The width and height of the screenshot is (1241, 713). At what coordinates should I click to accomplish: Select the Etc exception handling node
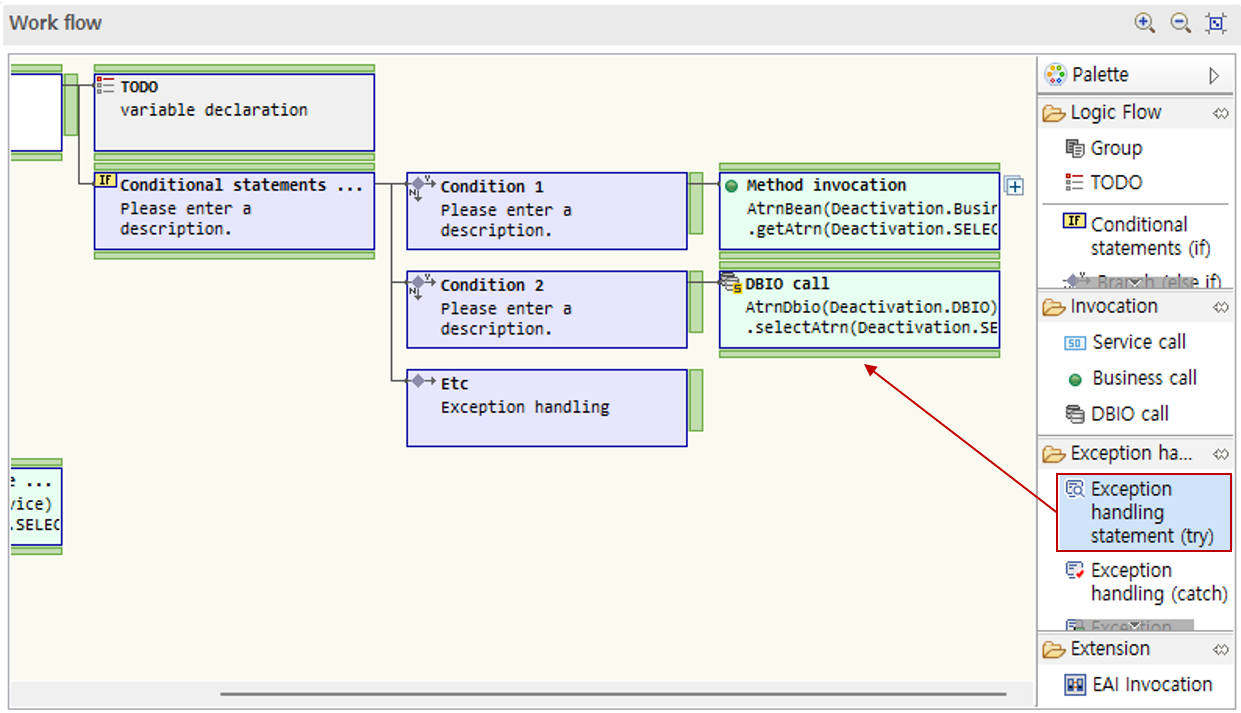tap(546, 407)
